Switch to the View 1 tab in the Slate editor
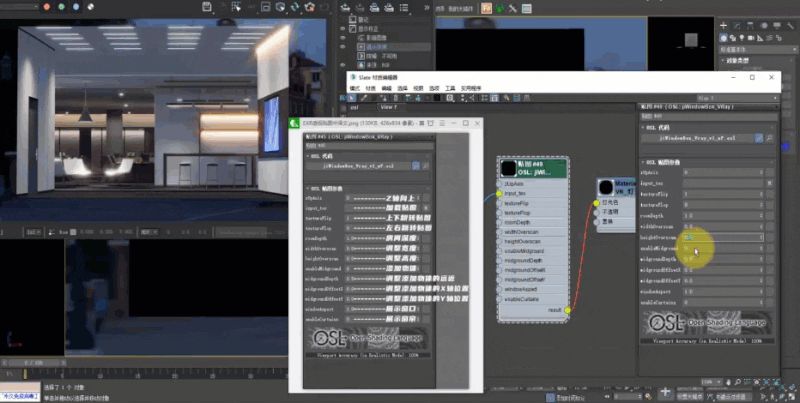 coord(388,107)
